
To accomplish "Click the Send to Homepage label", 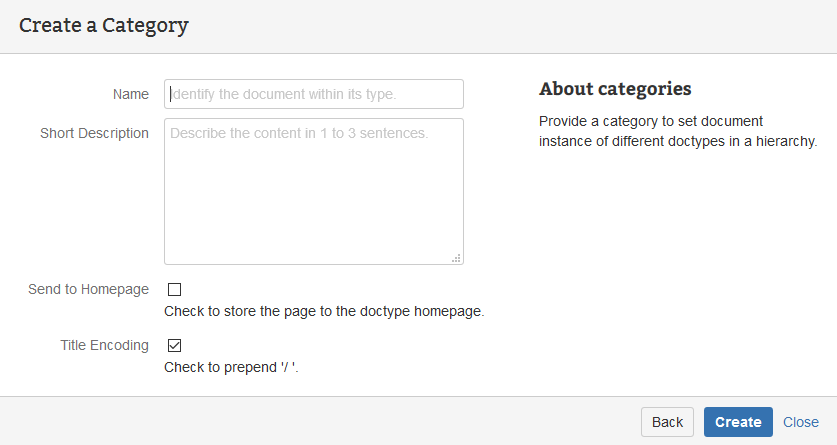I will tap(89, 289).
